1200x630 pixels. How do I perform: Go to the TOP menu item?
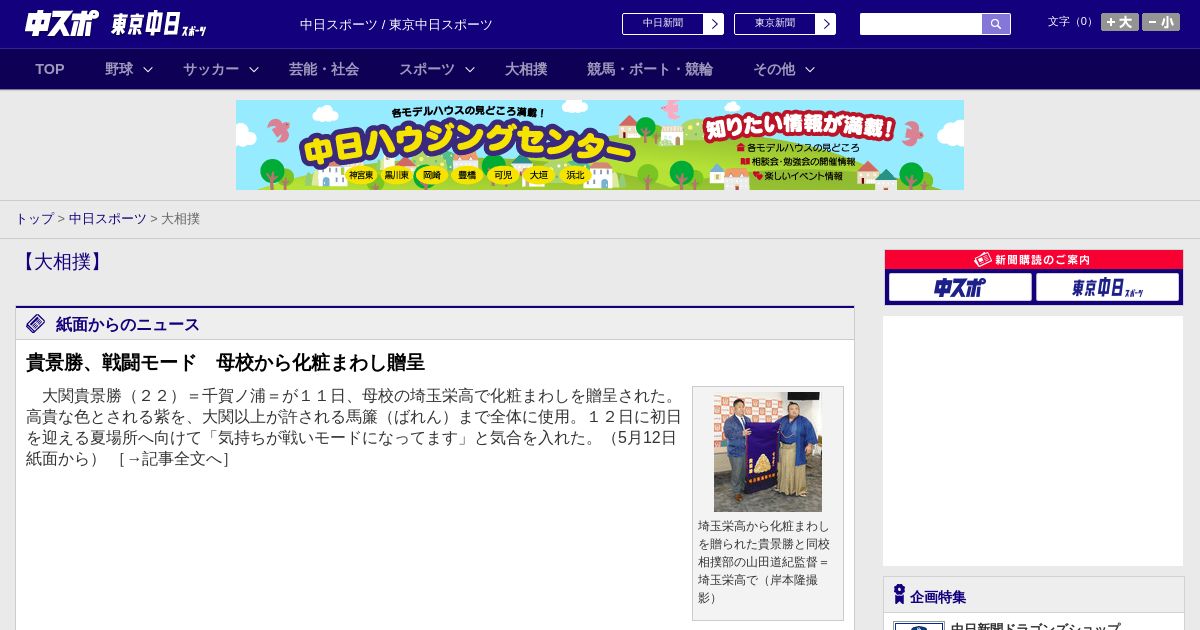click(x=50, y=69)
